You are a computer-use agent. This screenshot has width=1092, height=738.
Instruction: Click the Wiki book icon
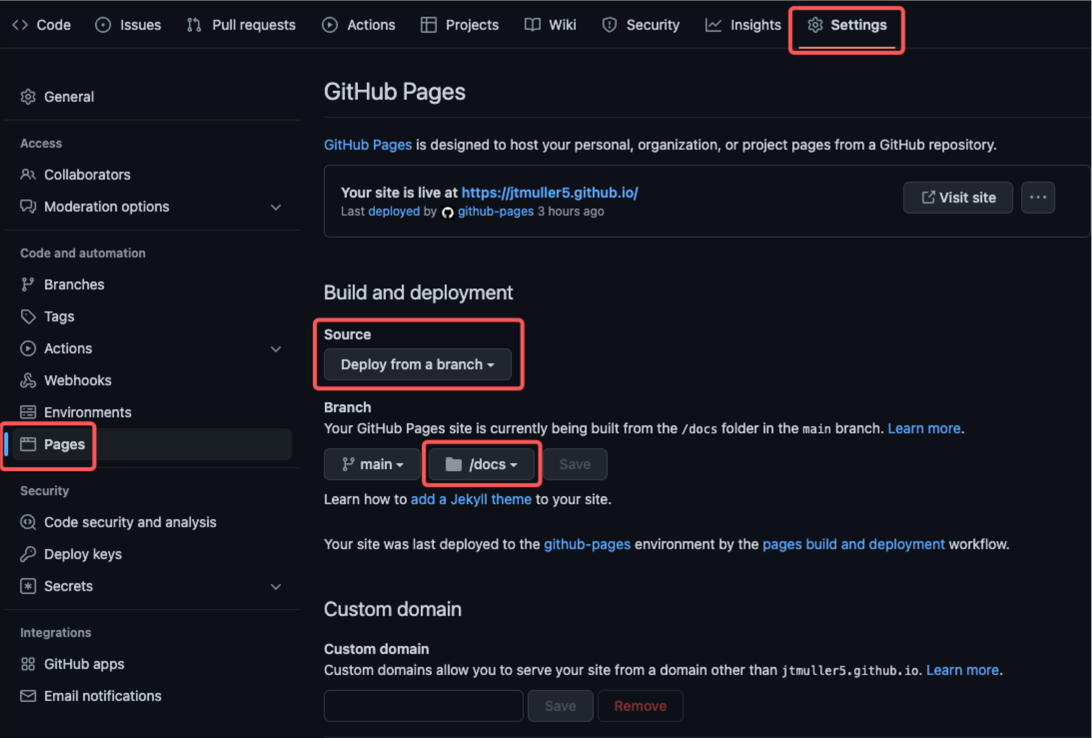[x=532, y=25]
